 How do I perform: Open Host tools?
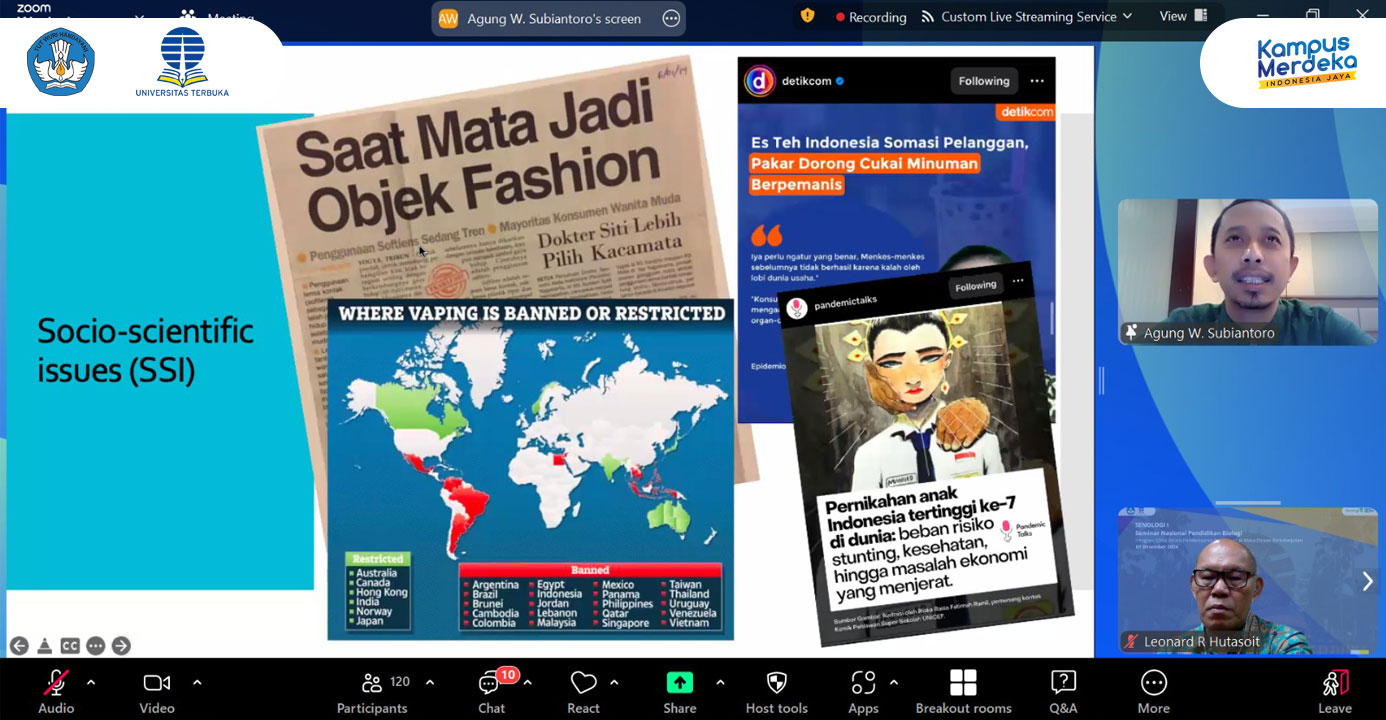[x=776, y=688]
